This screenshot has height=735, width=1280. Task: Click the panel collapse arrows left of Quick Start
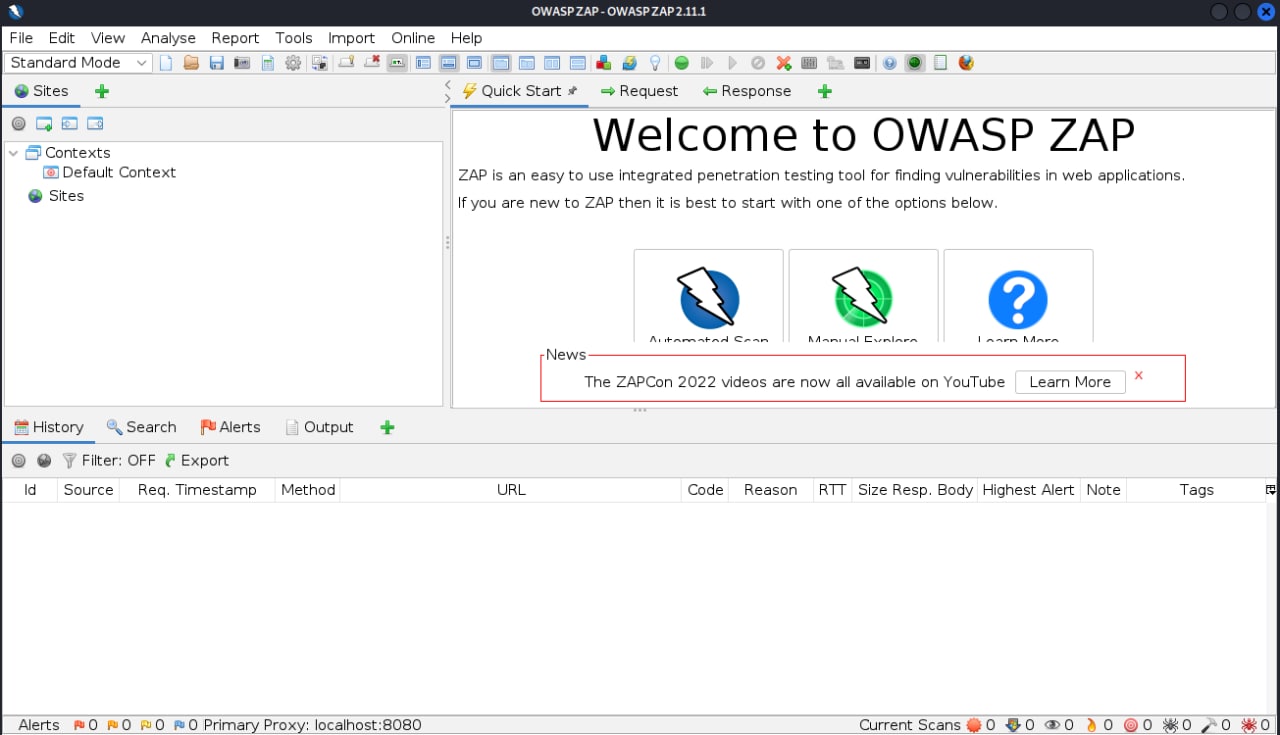[447, 91]
